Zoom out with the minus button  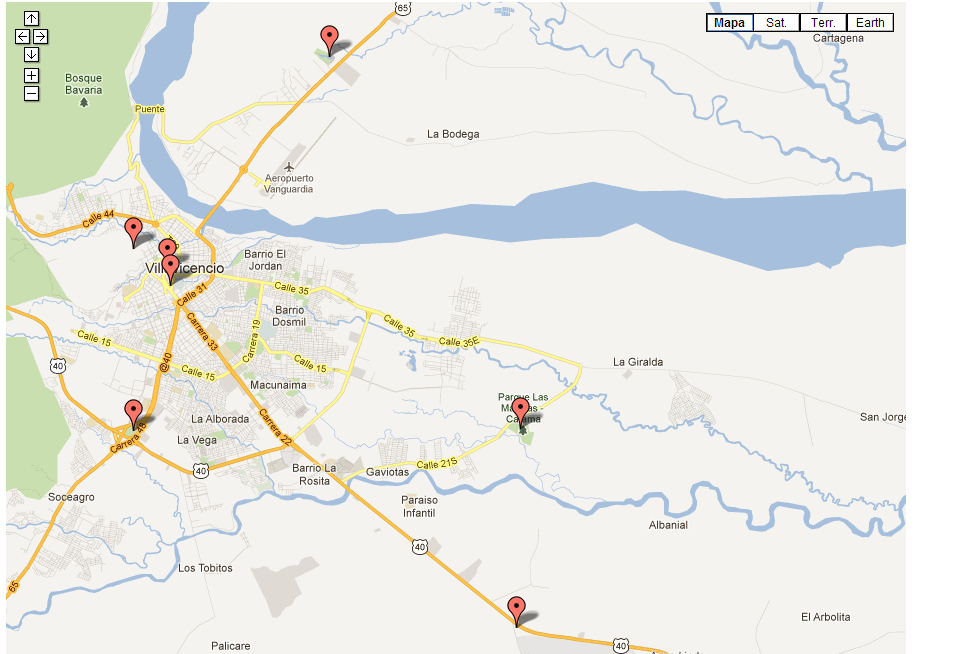tap(31, 94)
